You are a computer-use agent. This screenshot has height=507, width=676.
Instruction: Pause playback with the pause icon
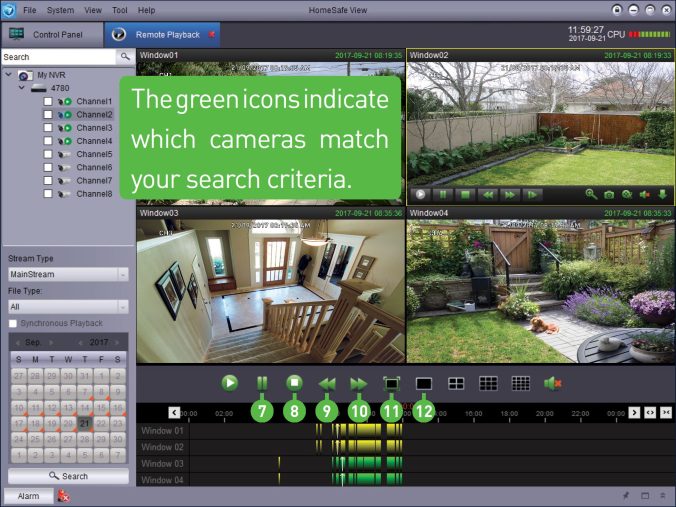pos(262,383)
